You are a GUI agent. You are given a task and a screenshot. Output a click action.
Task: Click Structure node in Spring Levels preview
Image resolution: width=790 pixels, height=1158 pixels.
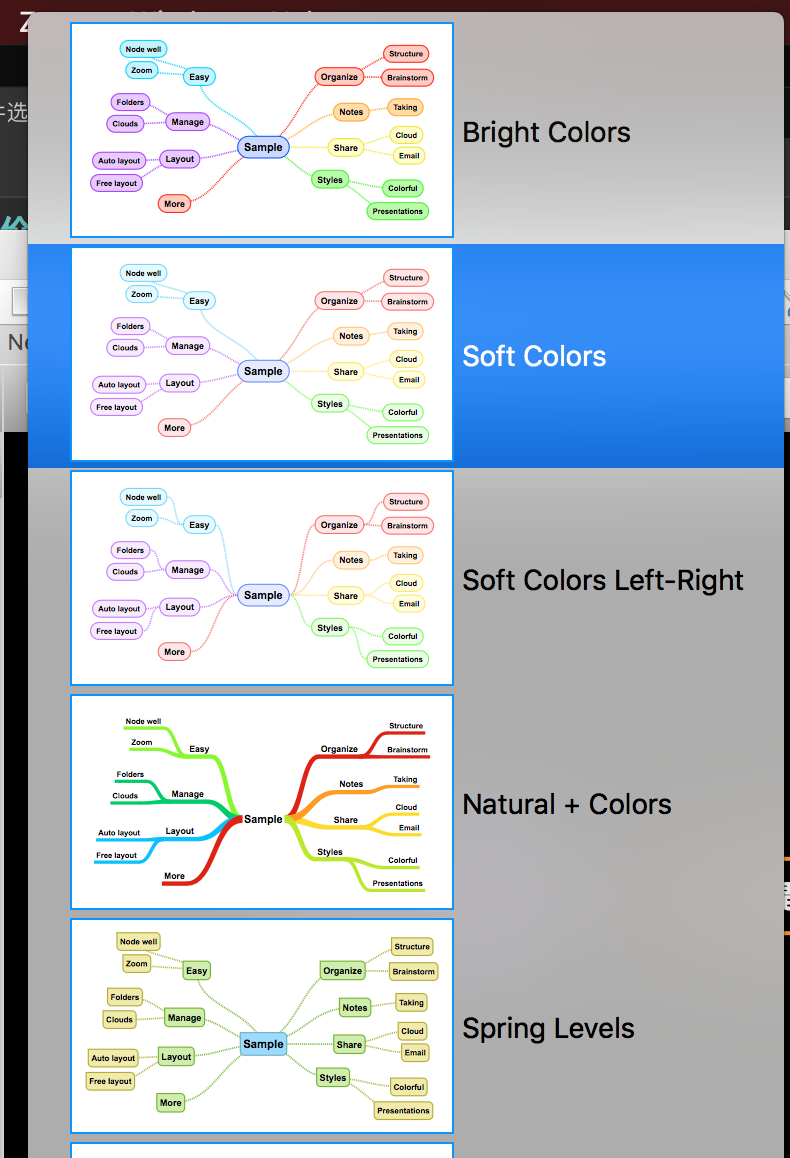[412, 946]
